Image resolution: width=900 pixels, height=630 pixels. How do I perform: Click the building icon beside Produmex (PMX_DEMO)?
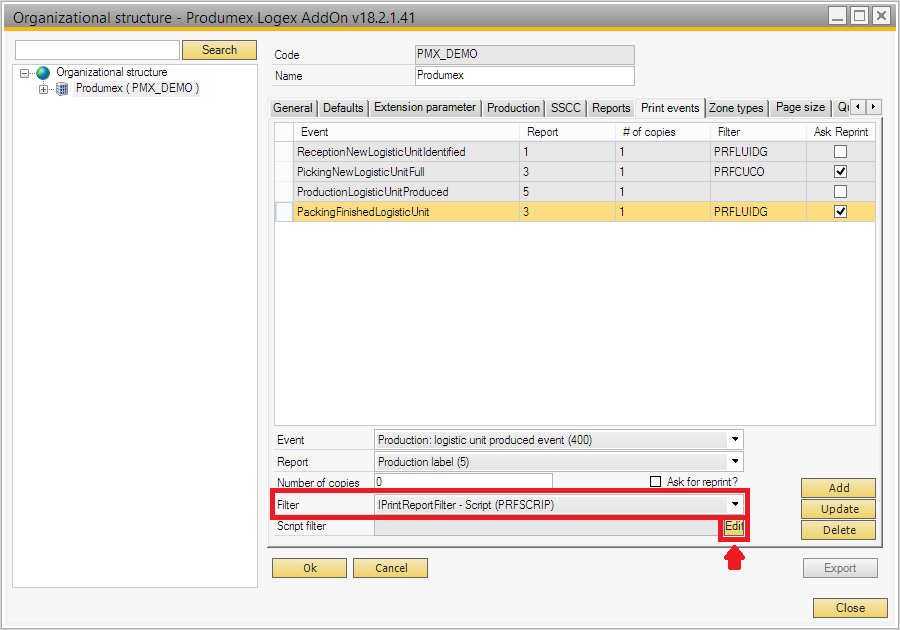(62, 89)
